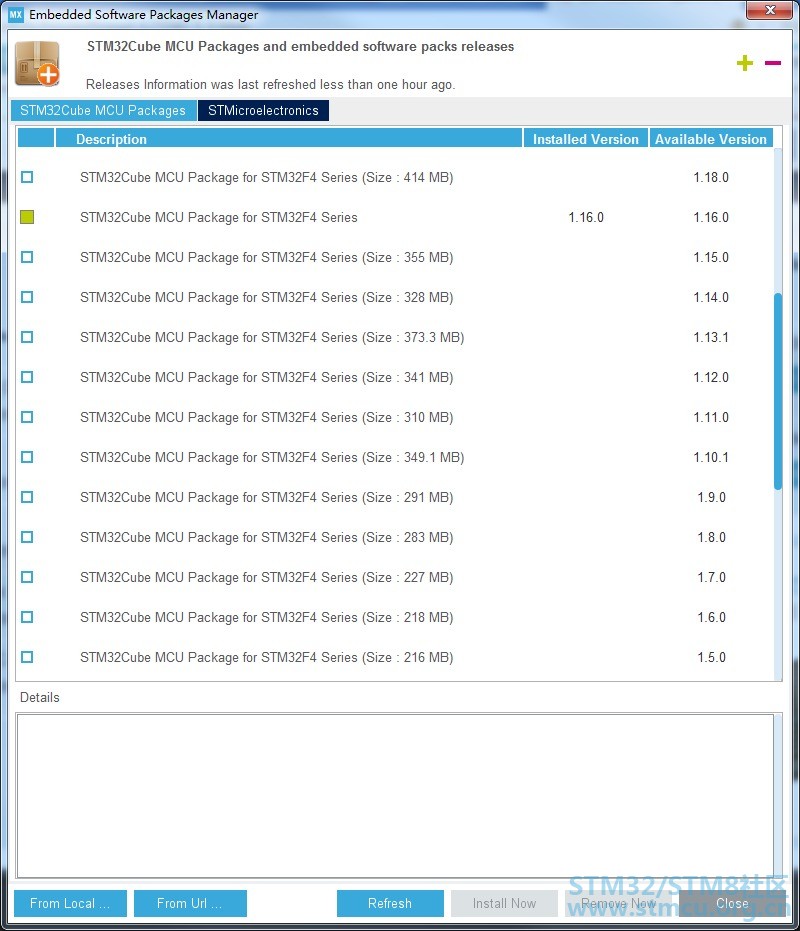Click available version 1.6.0
The image size is (800, 931).
pyautogui.click(x=712, y=617)
